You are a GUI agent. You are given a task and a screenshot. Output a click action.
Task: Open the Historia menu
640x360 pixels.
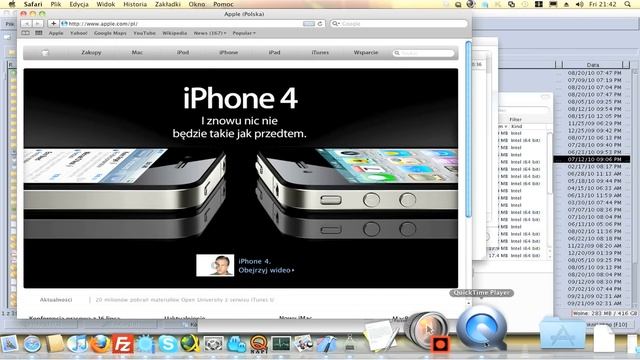(135, 4)
